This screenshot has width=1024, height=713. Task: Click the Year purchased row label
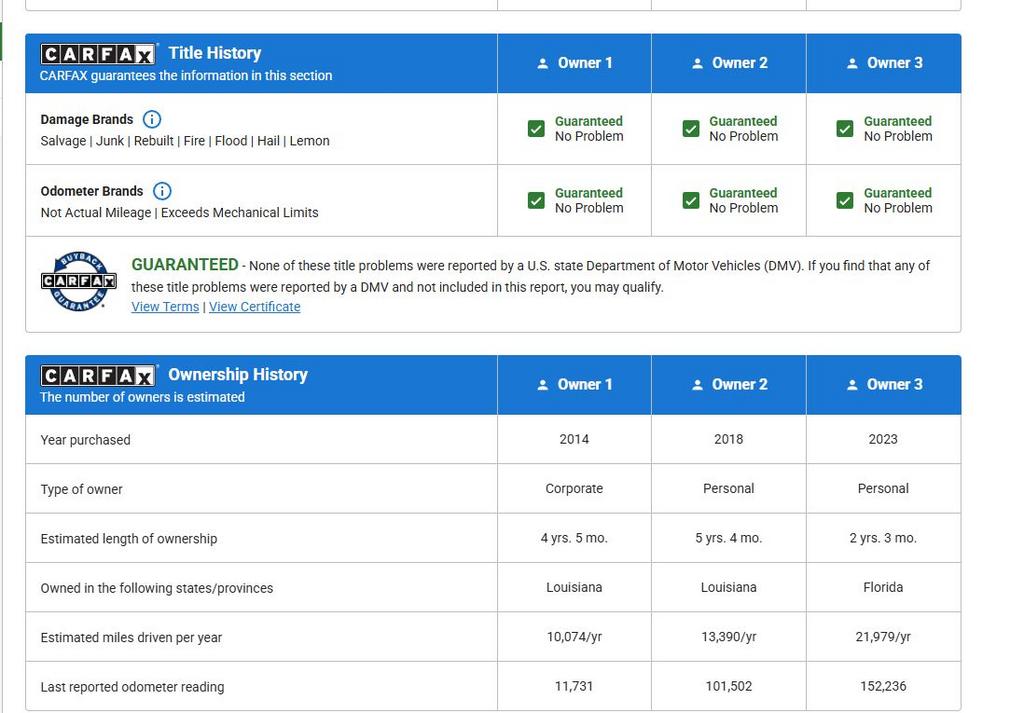click(85, 440)
